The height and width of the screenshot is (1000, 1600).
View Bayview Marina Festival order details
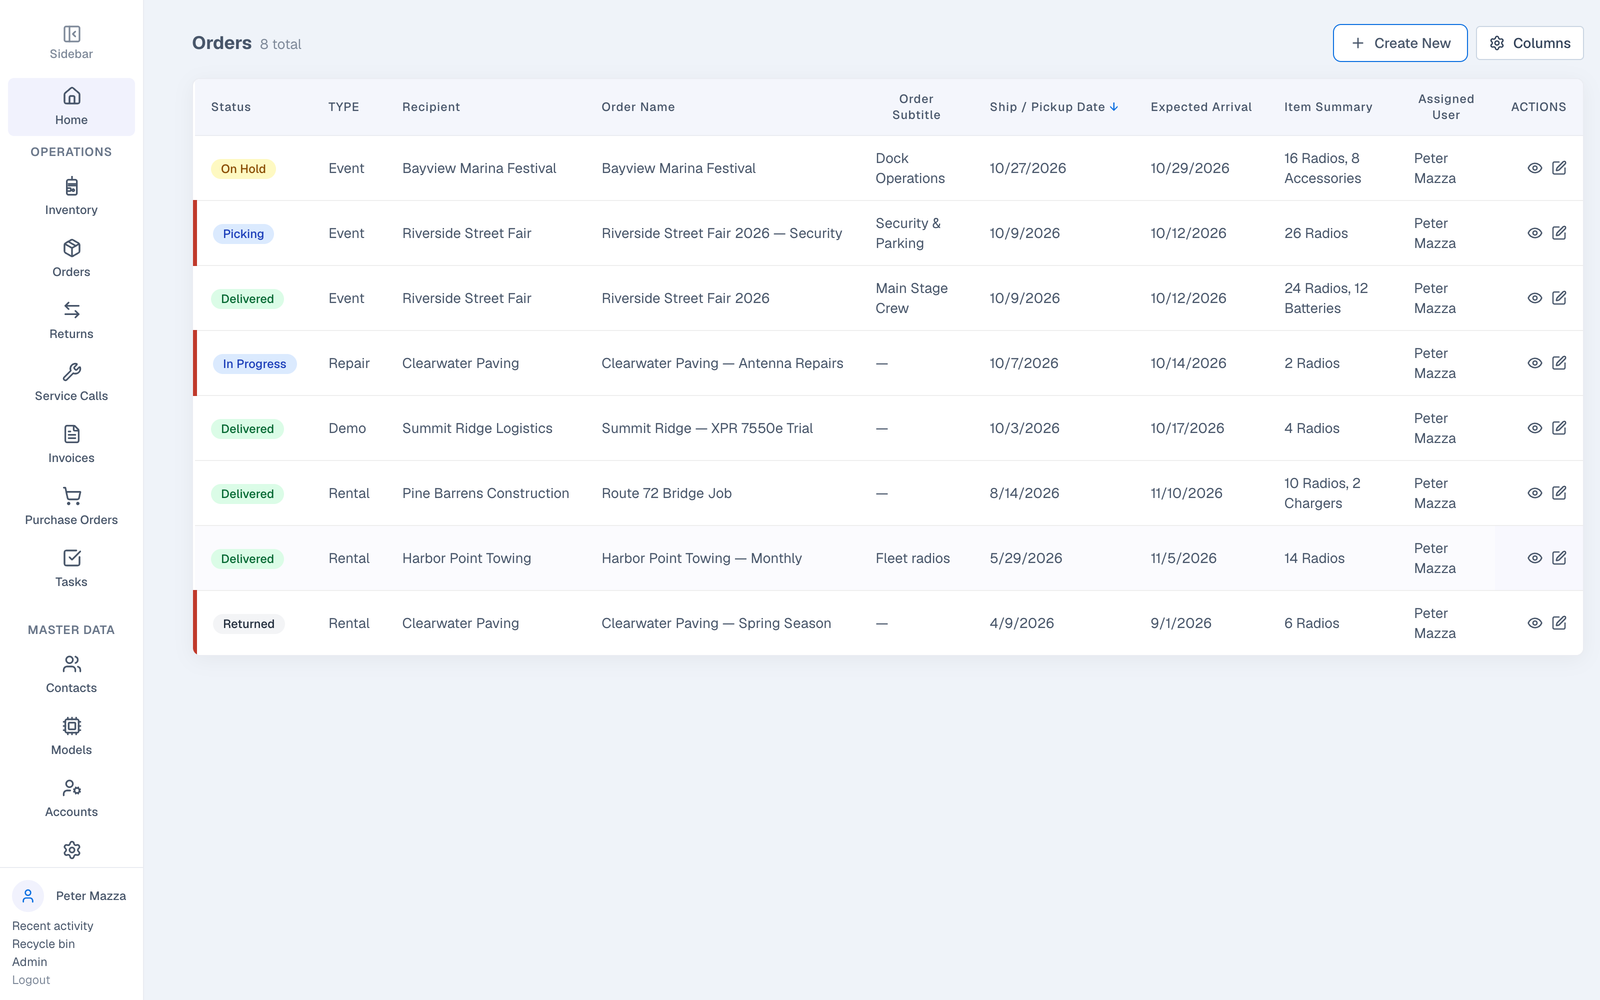[1535, 168]
